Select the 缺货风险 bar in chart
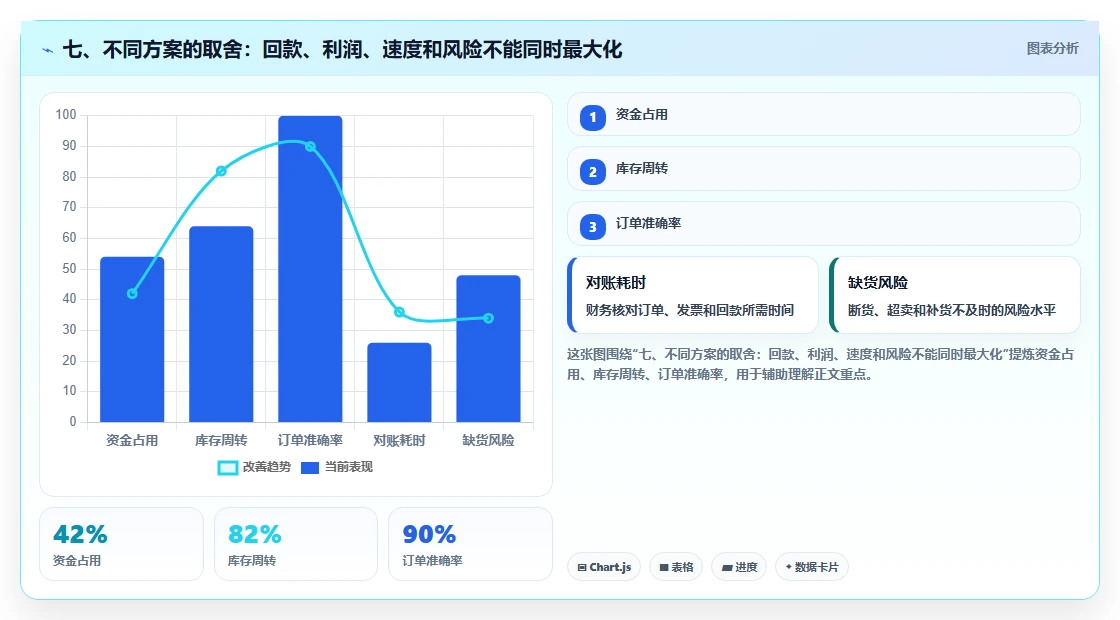Image resolution: width=1120 pixels, height=620 pixels. coord(489,349)
